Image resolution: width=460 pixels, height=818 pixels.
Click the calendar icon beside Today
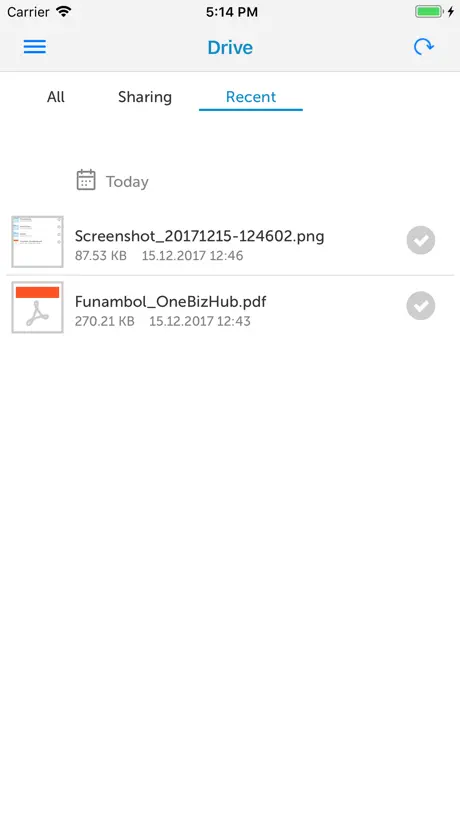(86, 180)
